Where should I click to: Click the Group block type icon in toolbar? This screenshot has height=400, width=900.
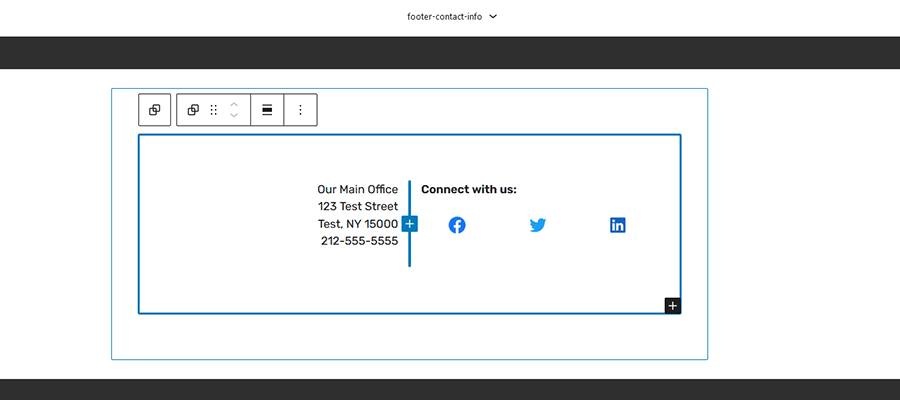pos(193,110)
